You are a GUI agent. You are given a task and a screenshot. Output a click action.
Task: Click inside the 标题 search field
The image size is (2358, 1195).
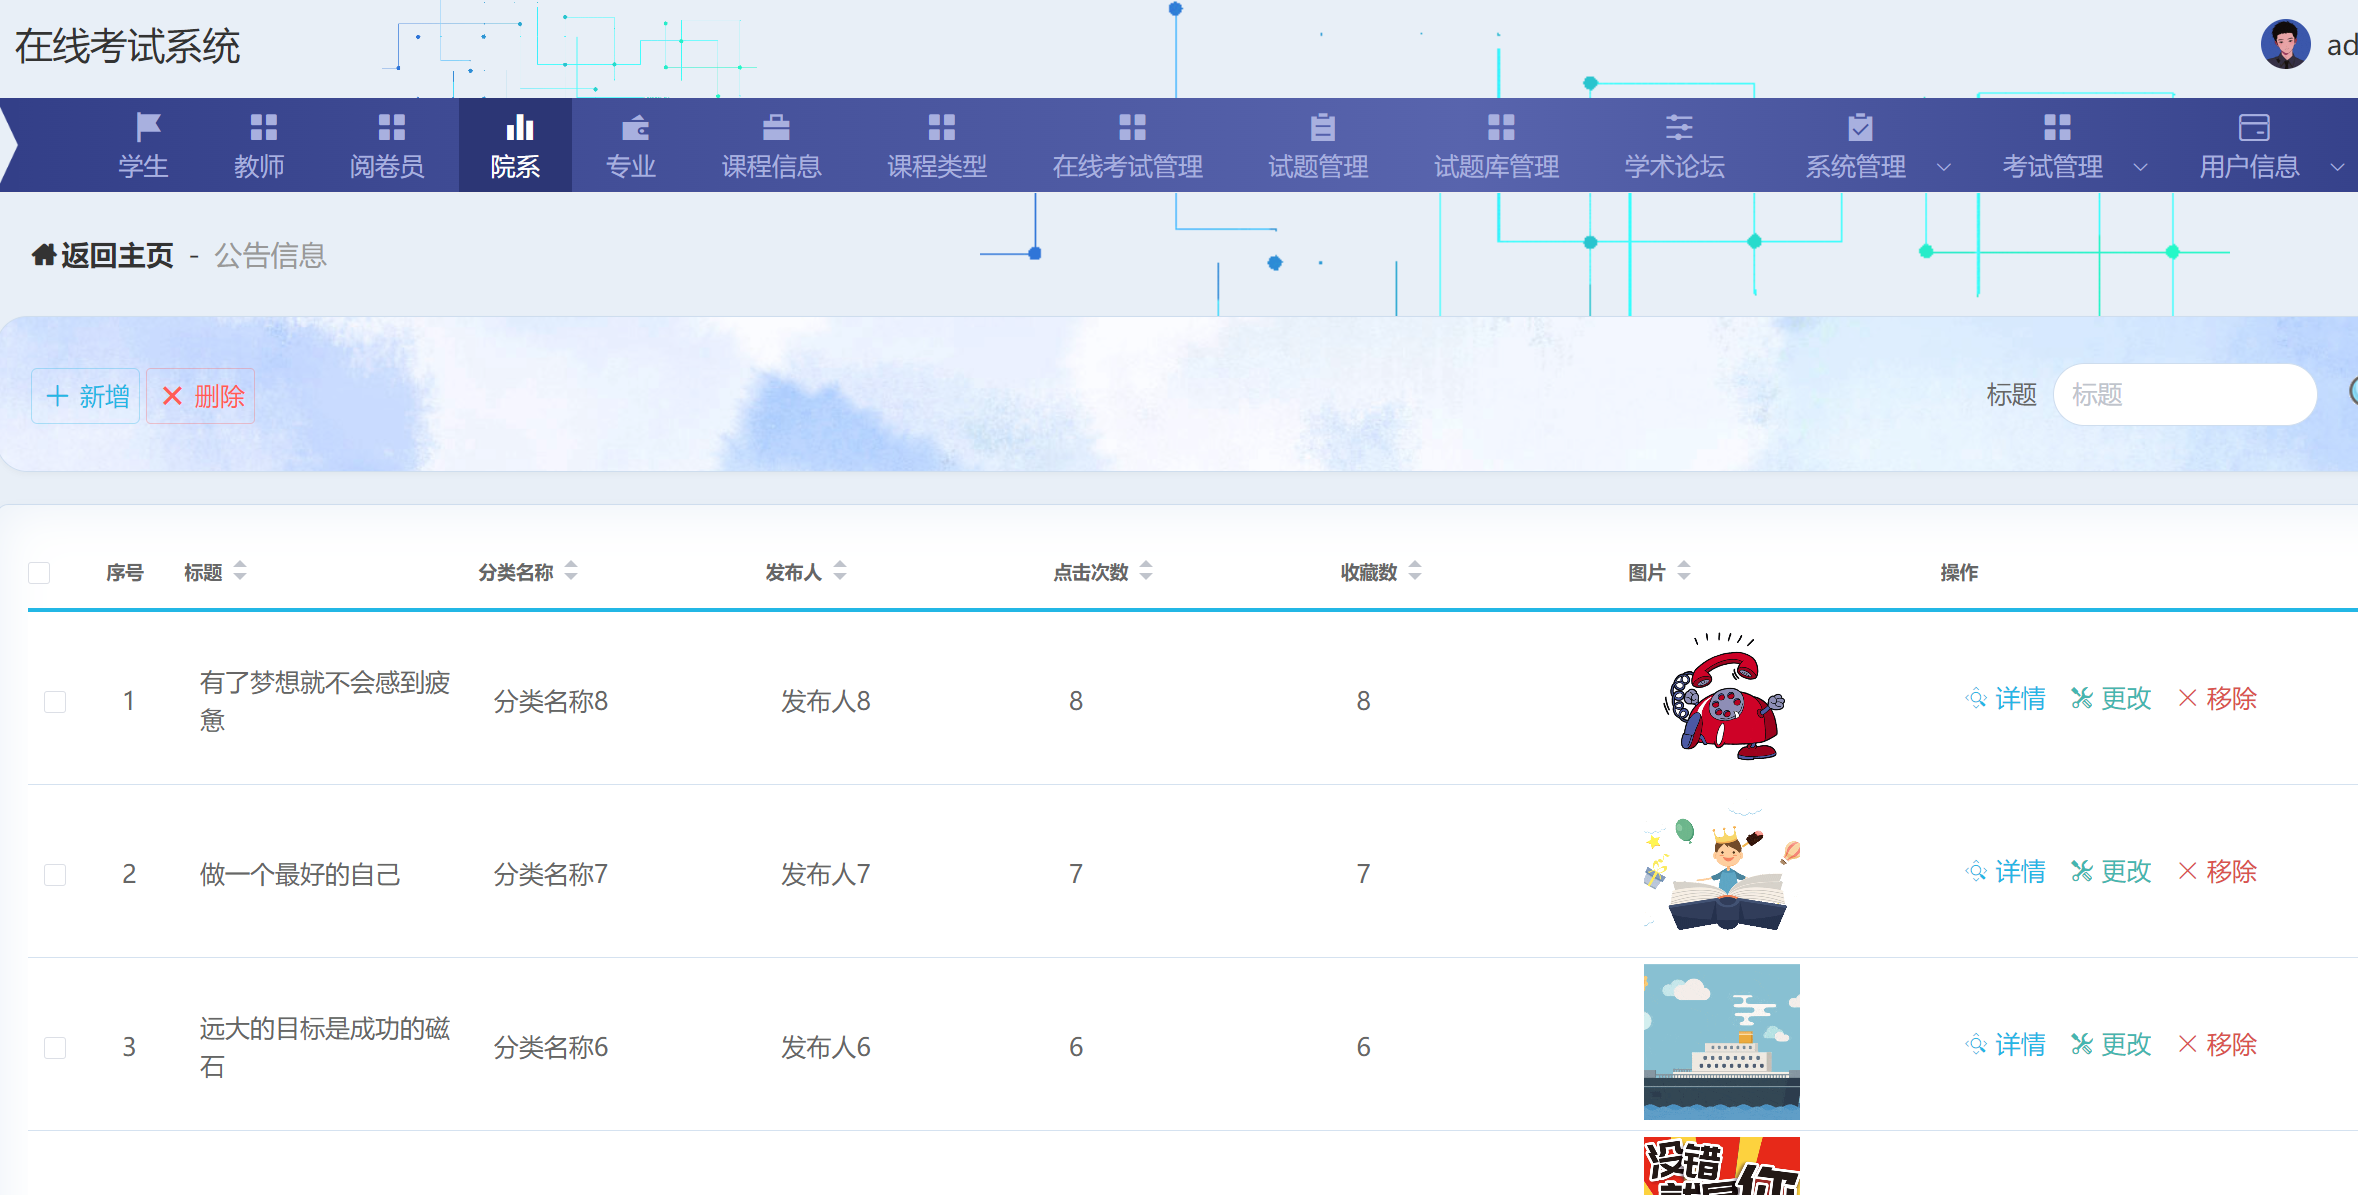[x=2185, y=395]
